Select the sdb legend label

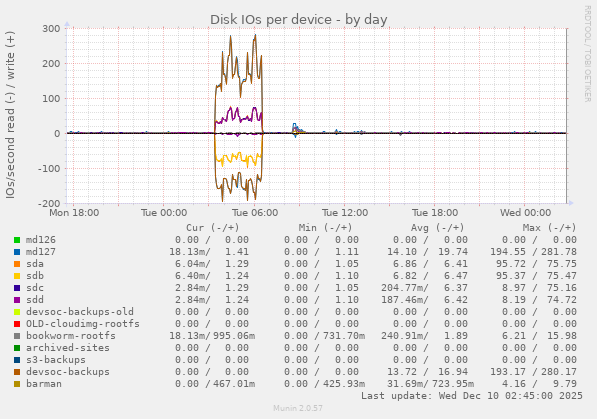35,276
